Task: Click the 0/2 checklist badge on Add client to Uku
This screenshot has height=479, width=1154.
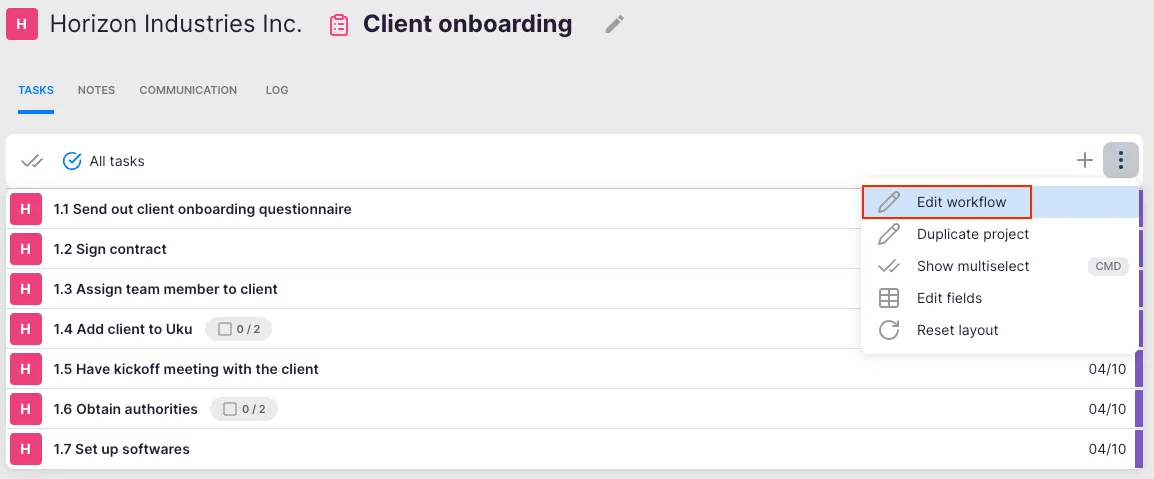Action: [x=238, y=329]
